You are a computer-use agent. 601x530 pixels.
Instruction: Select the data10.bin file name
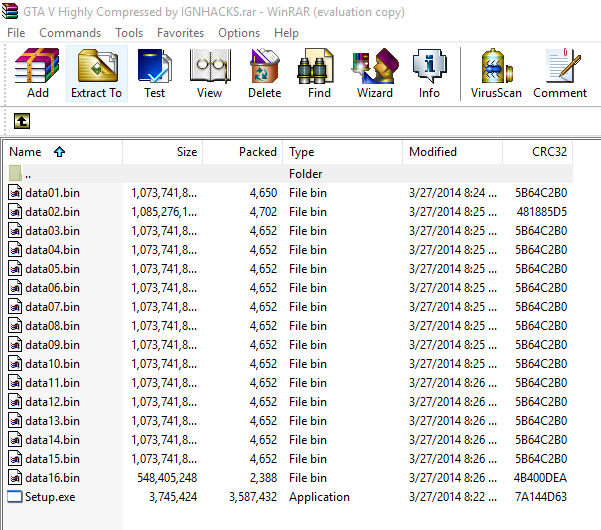[53, 364]
